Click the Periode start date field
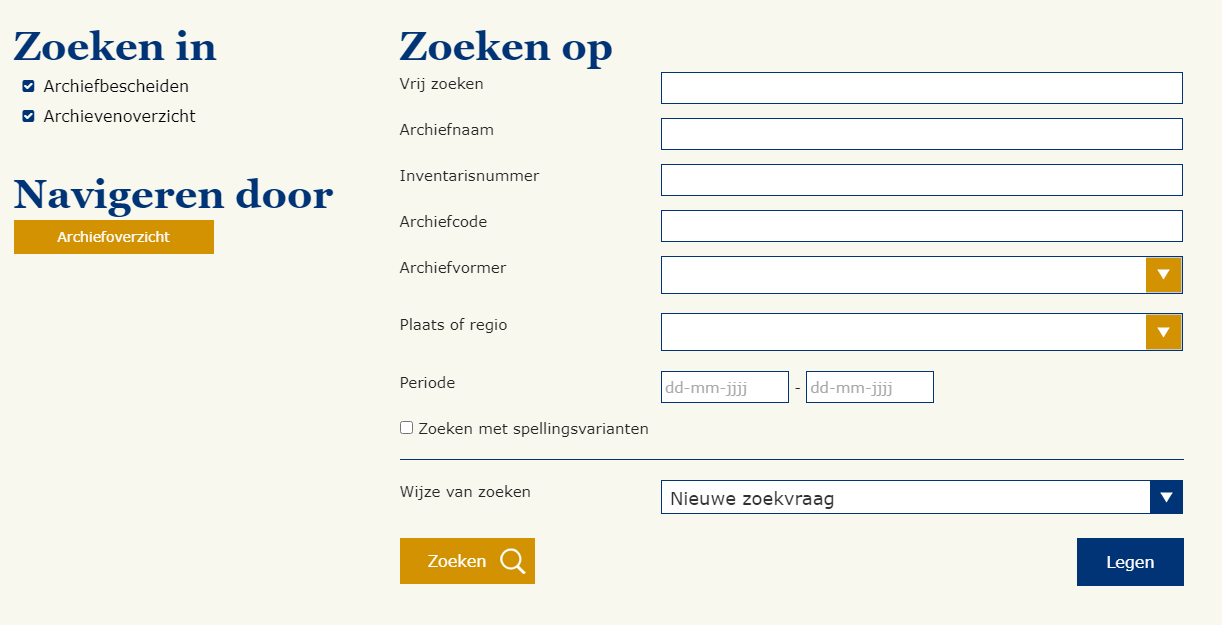Screen dimensions: 1222x625 pos(725,387)
